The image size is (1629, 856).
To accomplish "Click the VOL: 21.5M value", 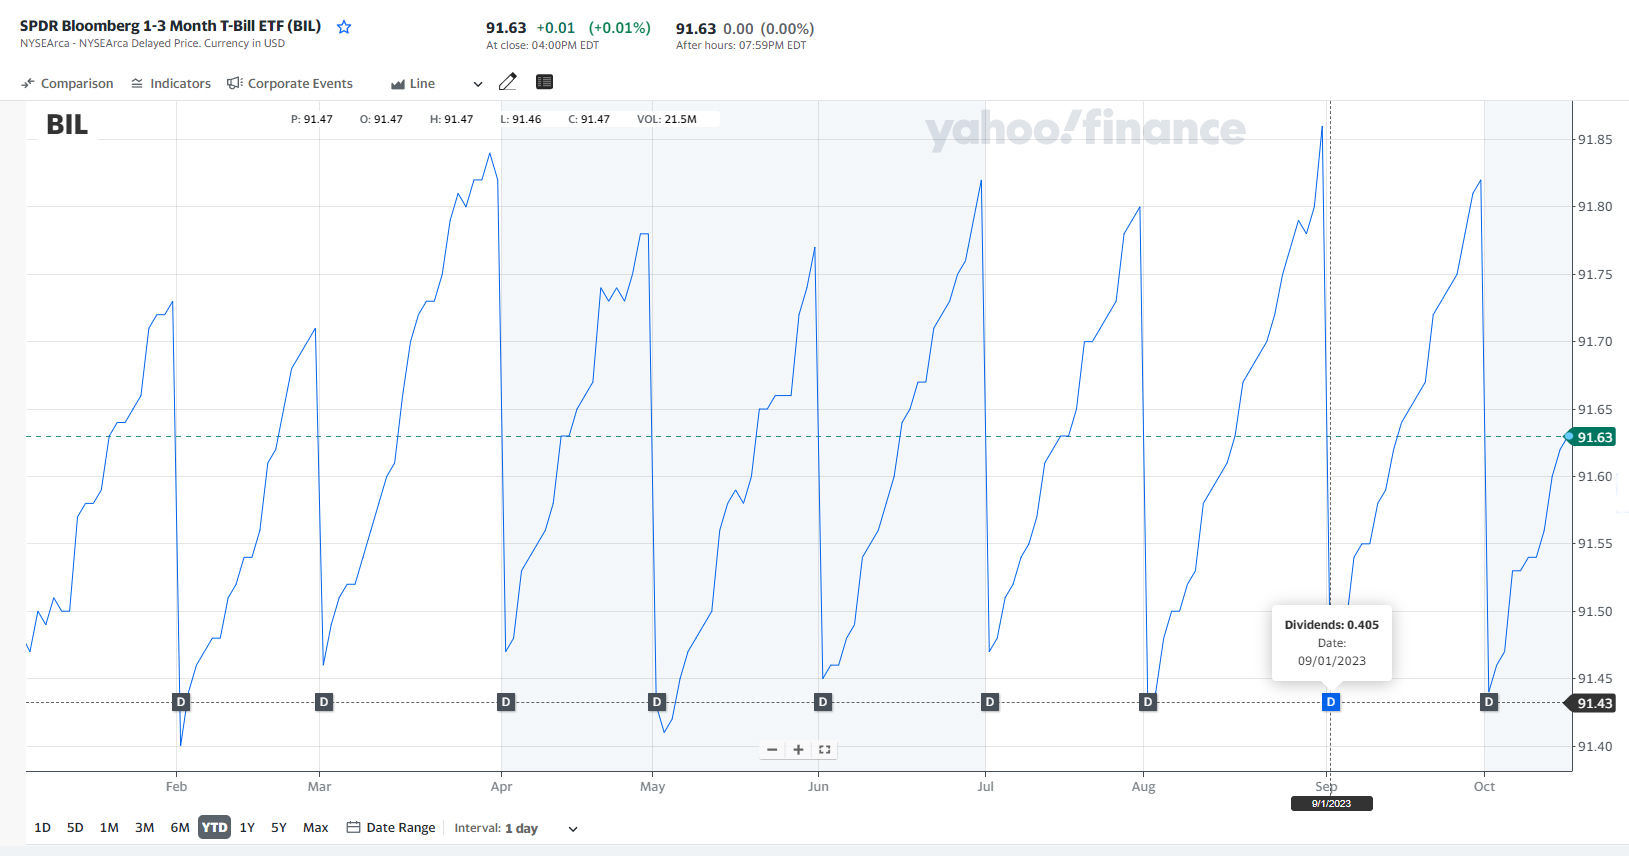I will click(666, 119).
